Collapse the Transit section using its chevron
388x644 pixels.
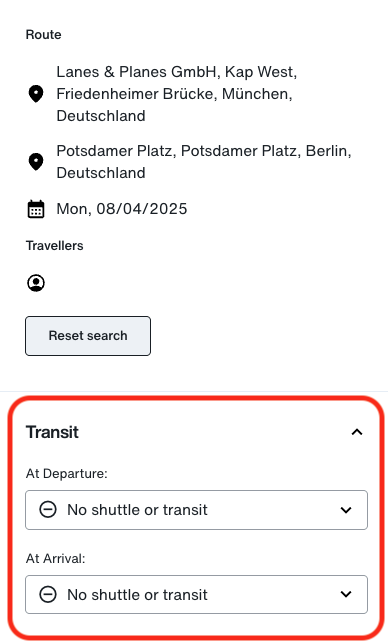pos(357,432)
